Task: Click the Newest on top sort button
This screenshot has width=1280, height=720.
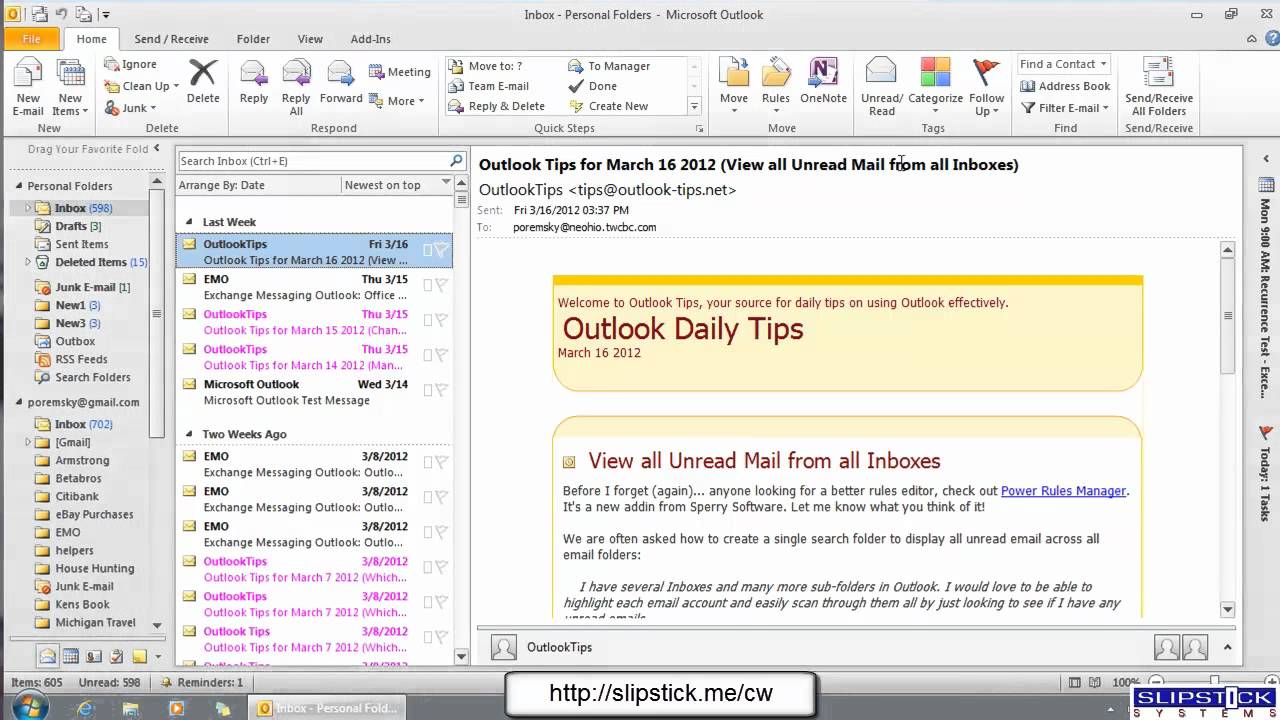Action: coord(396,185)
